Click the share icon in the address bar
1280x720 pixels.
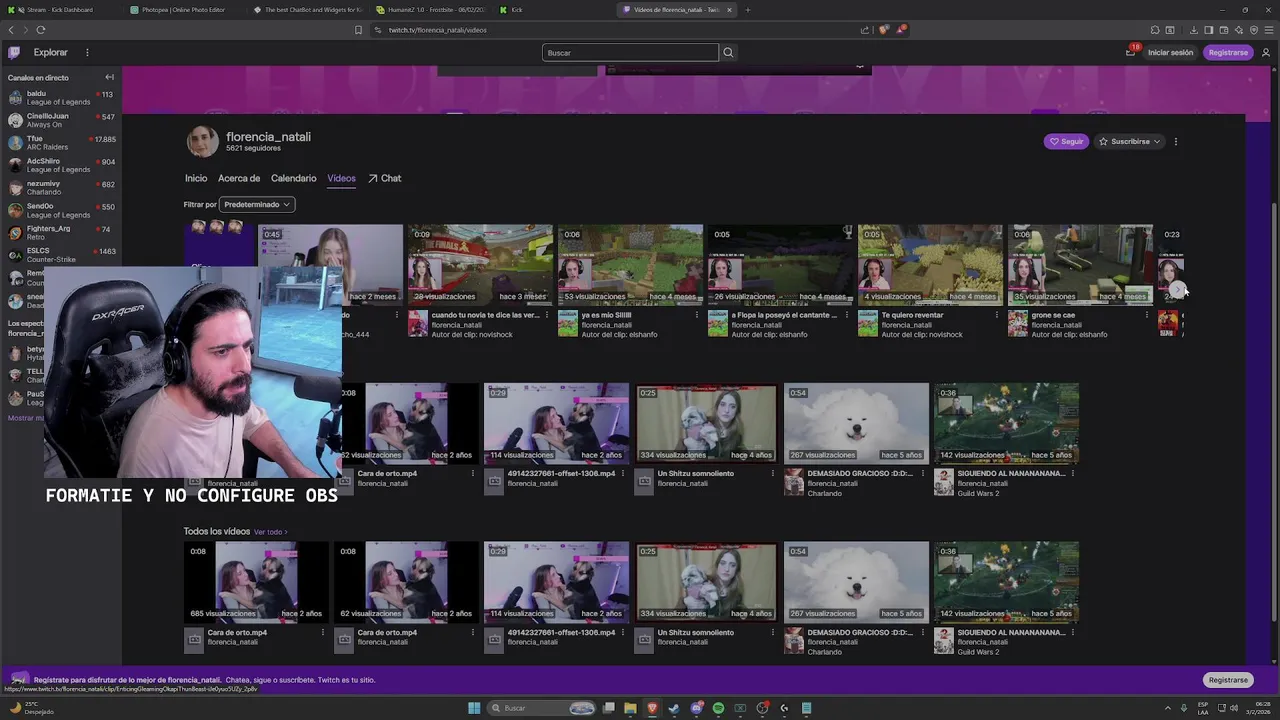point(865,30)
